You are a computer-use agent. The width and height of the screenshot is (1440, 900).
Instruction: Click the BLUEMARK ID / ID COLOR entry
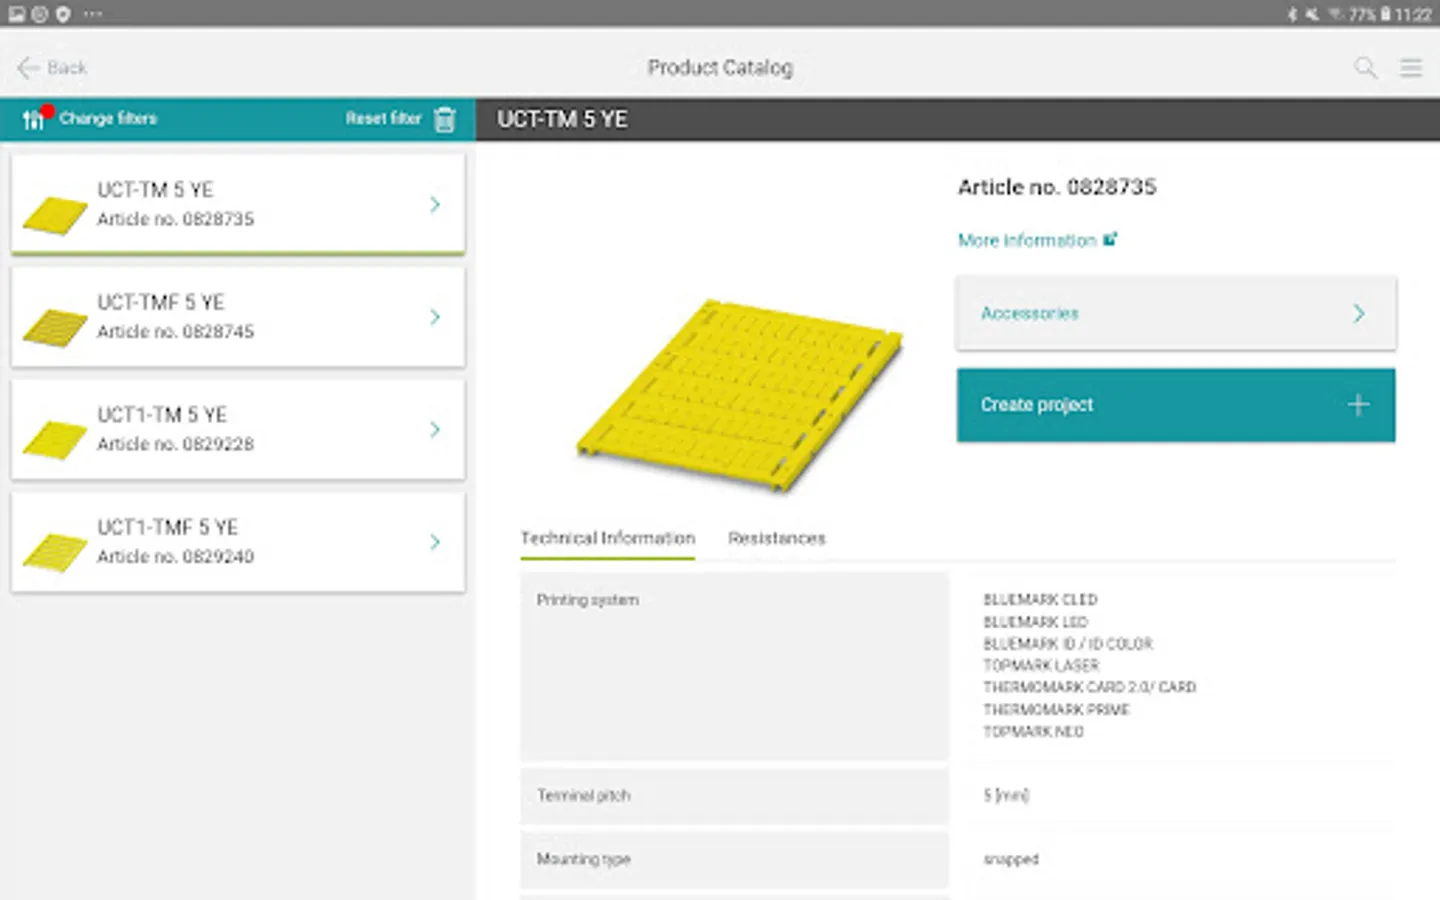coord(1068,643)
